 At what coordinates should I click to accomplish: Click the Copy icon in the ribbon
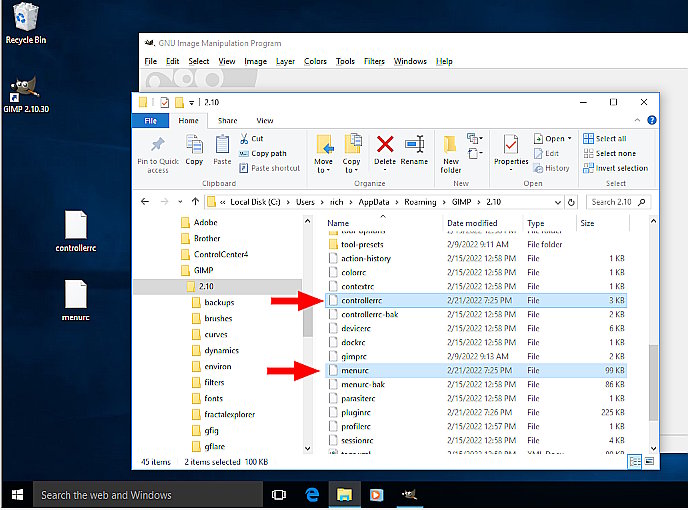194,145
